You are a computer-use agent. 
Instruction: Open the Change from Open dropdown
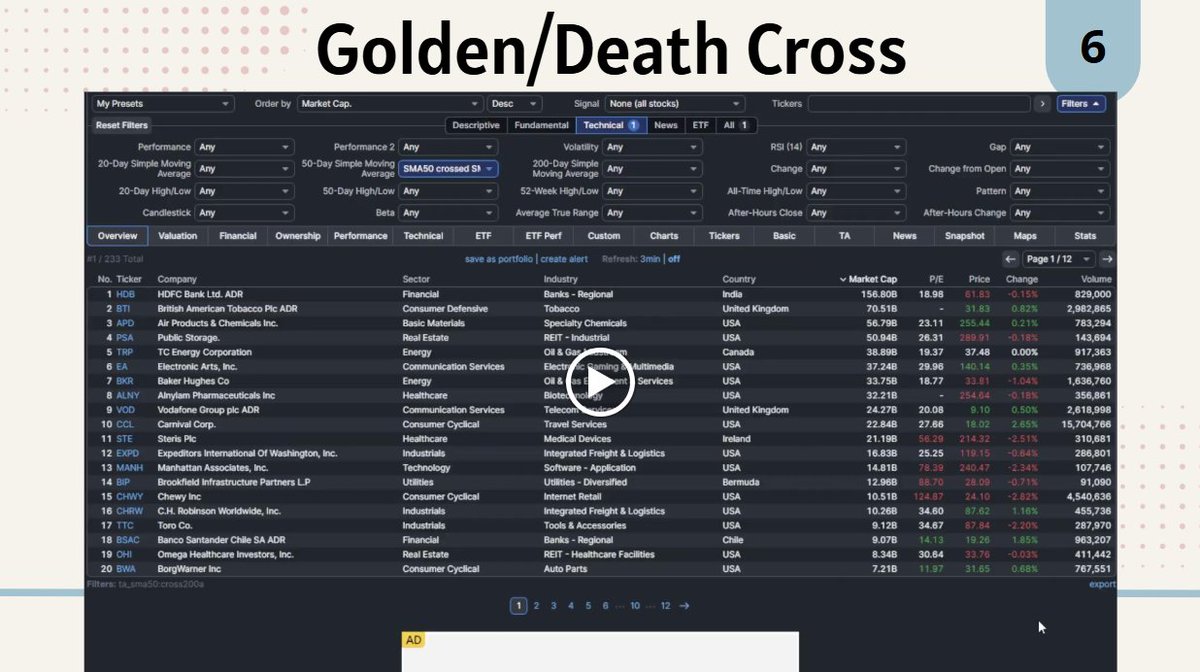tap(1060, 169)
